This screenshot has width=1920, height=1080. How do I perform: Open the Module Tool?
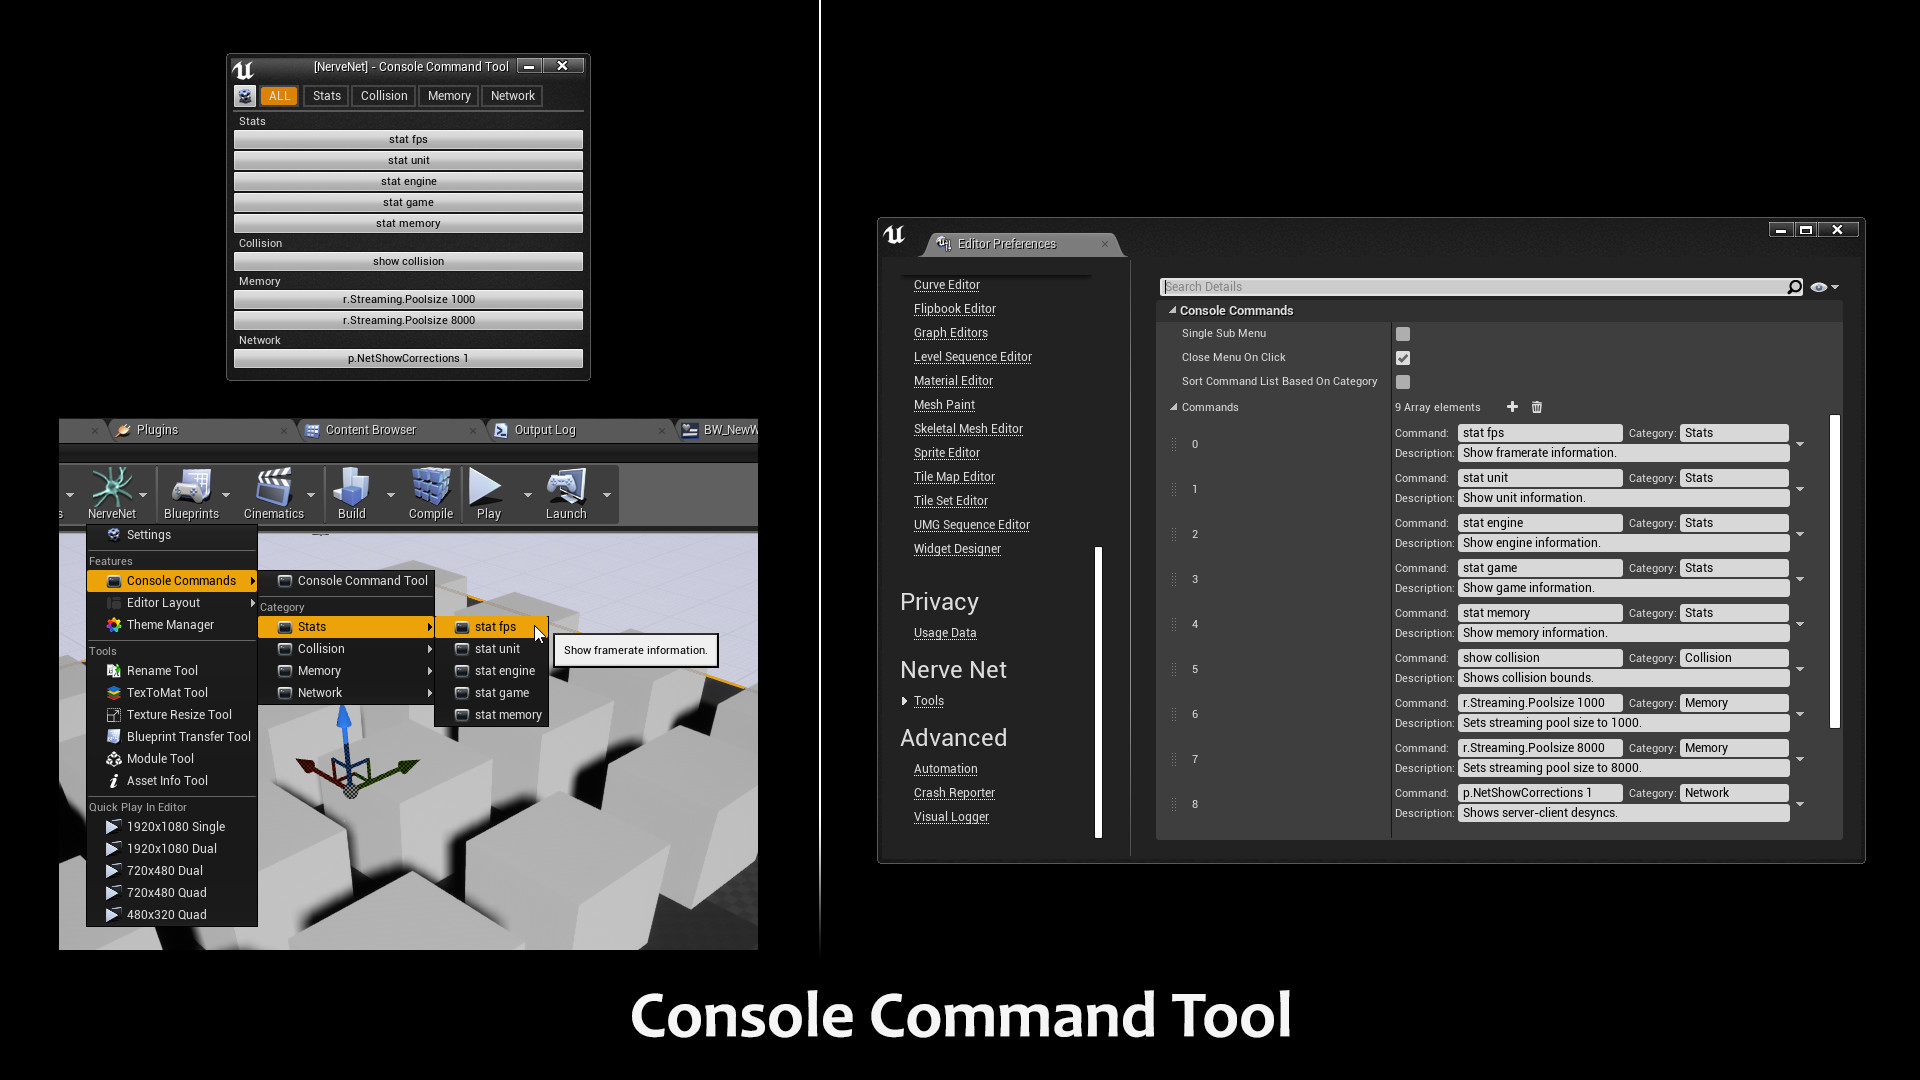pos(172,759)
